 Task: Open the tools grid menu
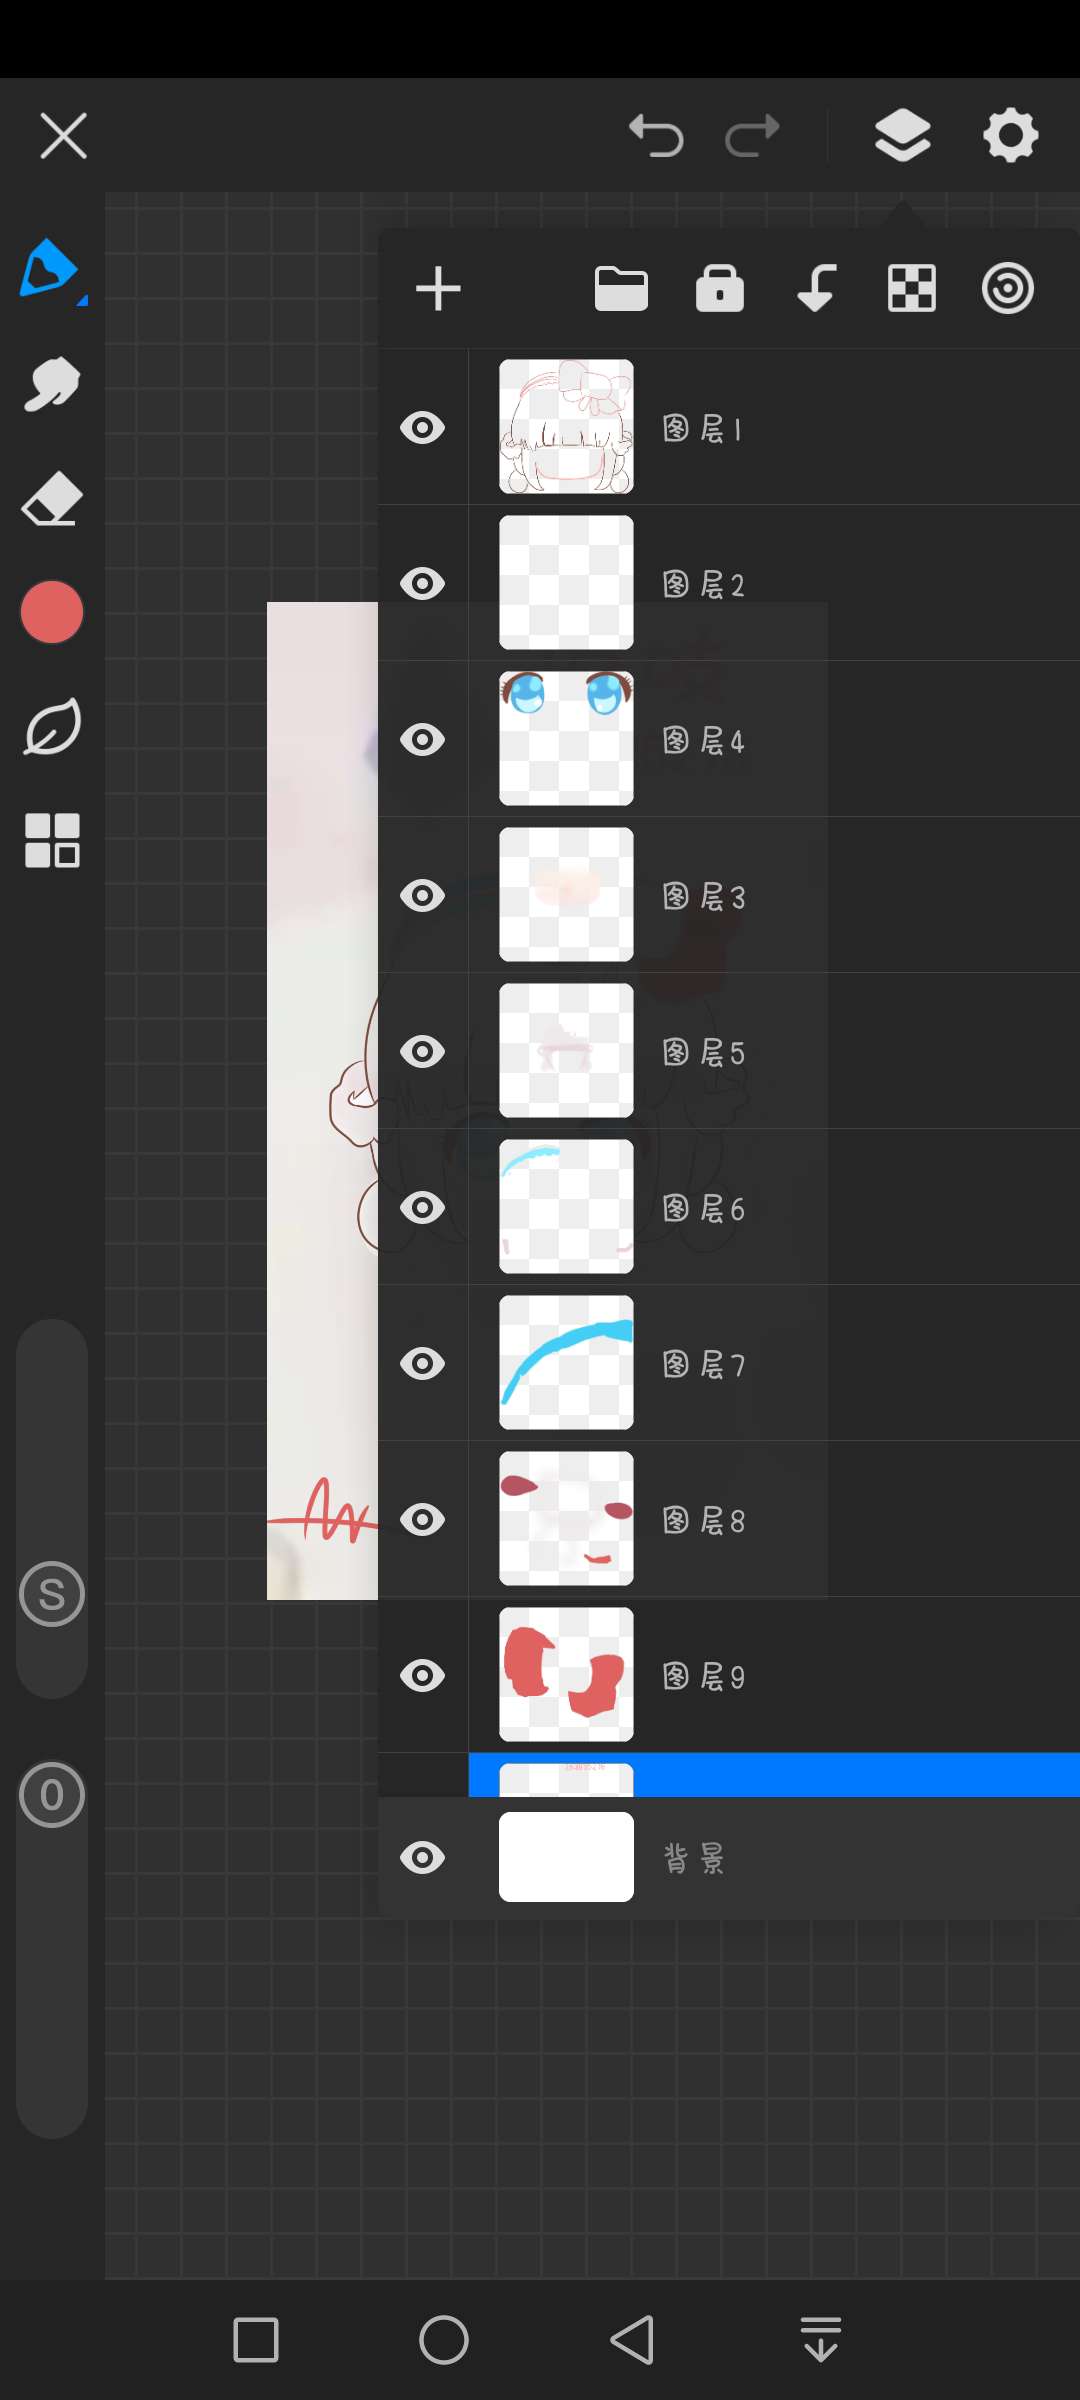pos(52,840)
